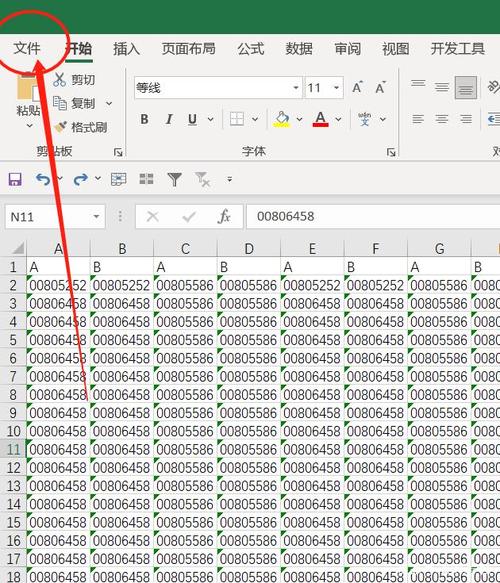The image size is (500, 583).
Task: Switch to the 审阅 tab
Action: coord(348,49)
